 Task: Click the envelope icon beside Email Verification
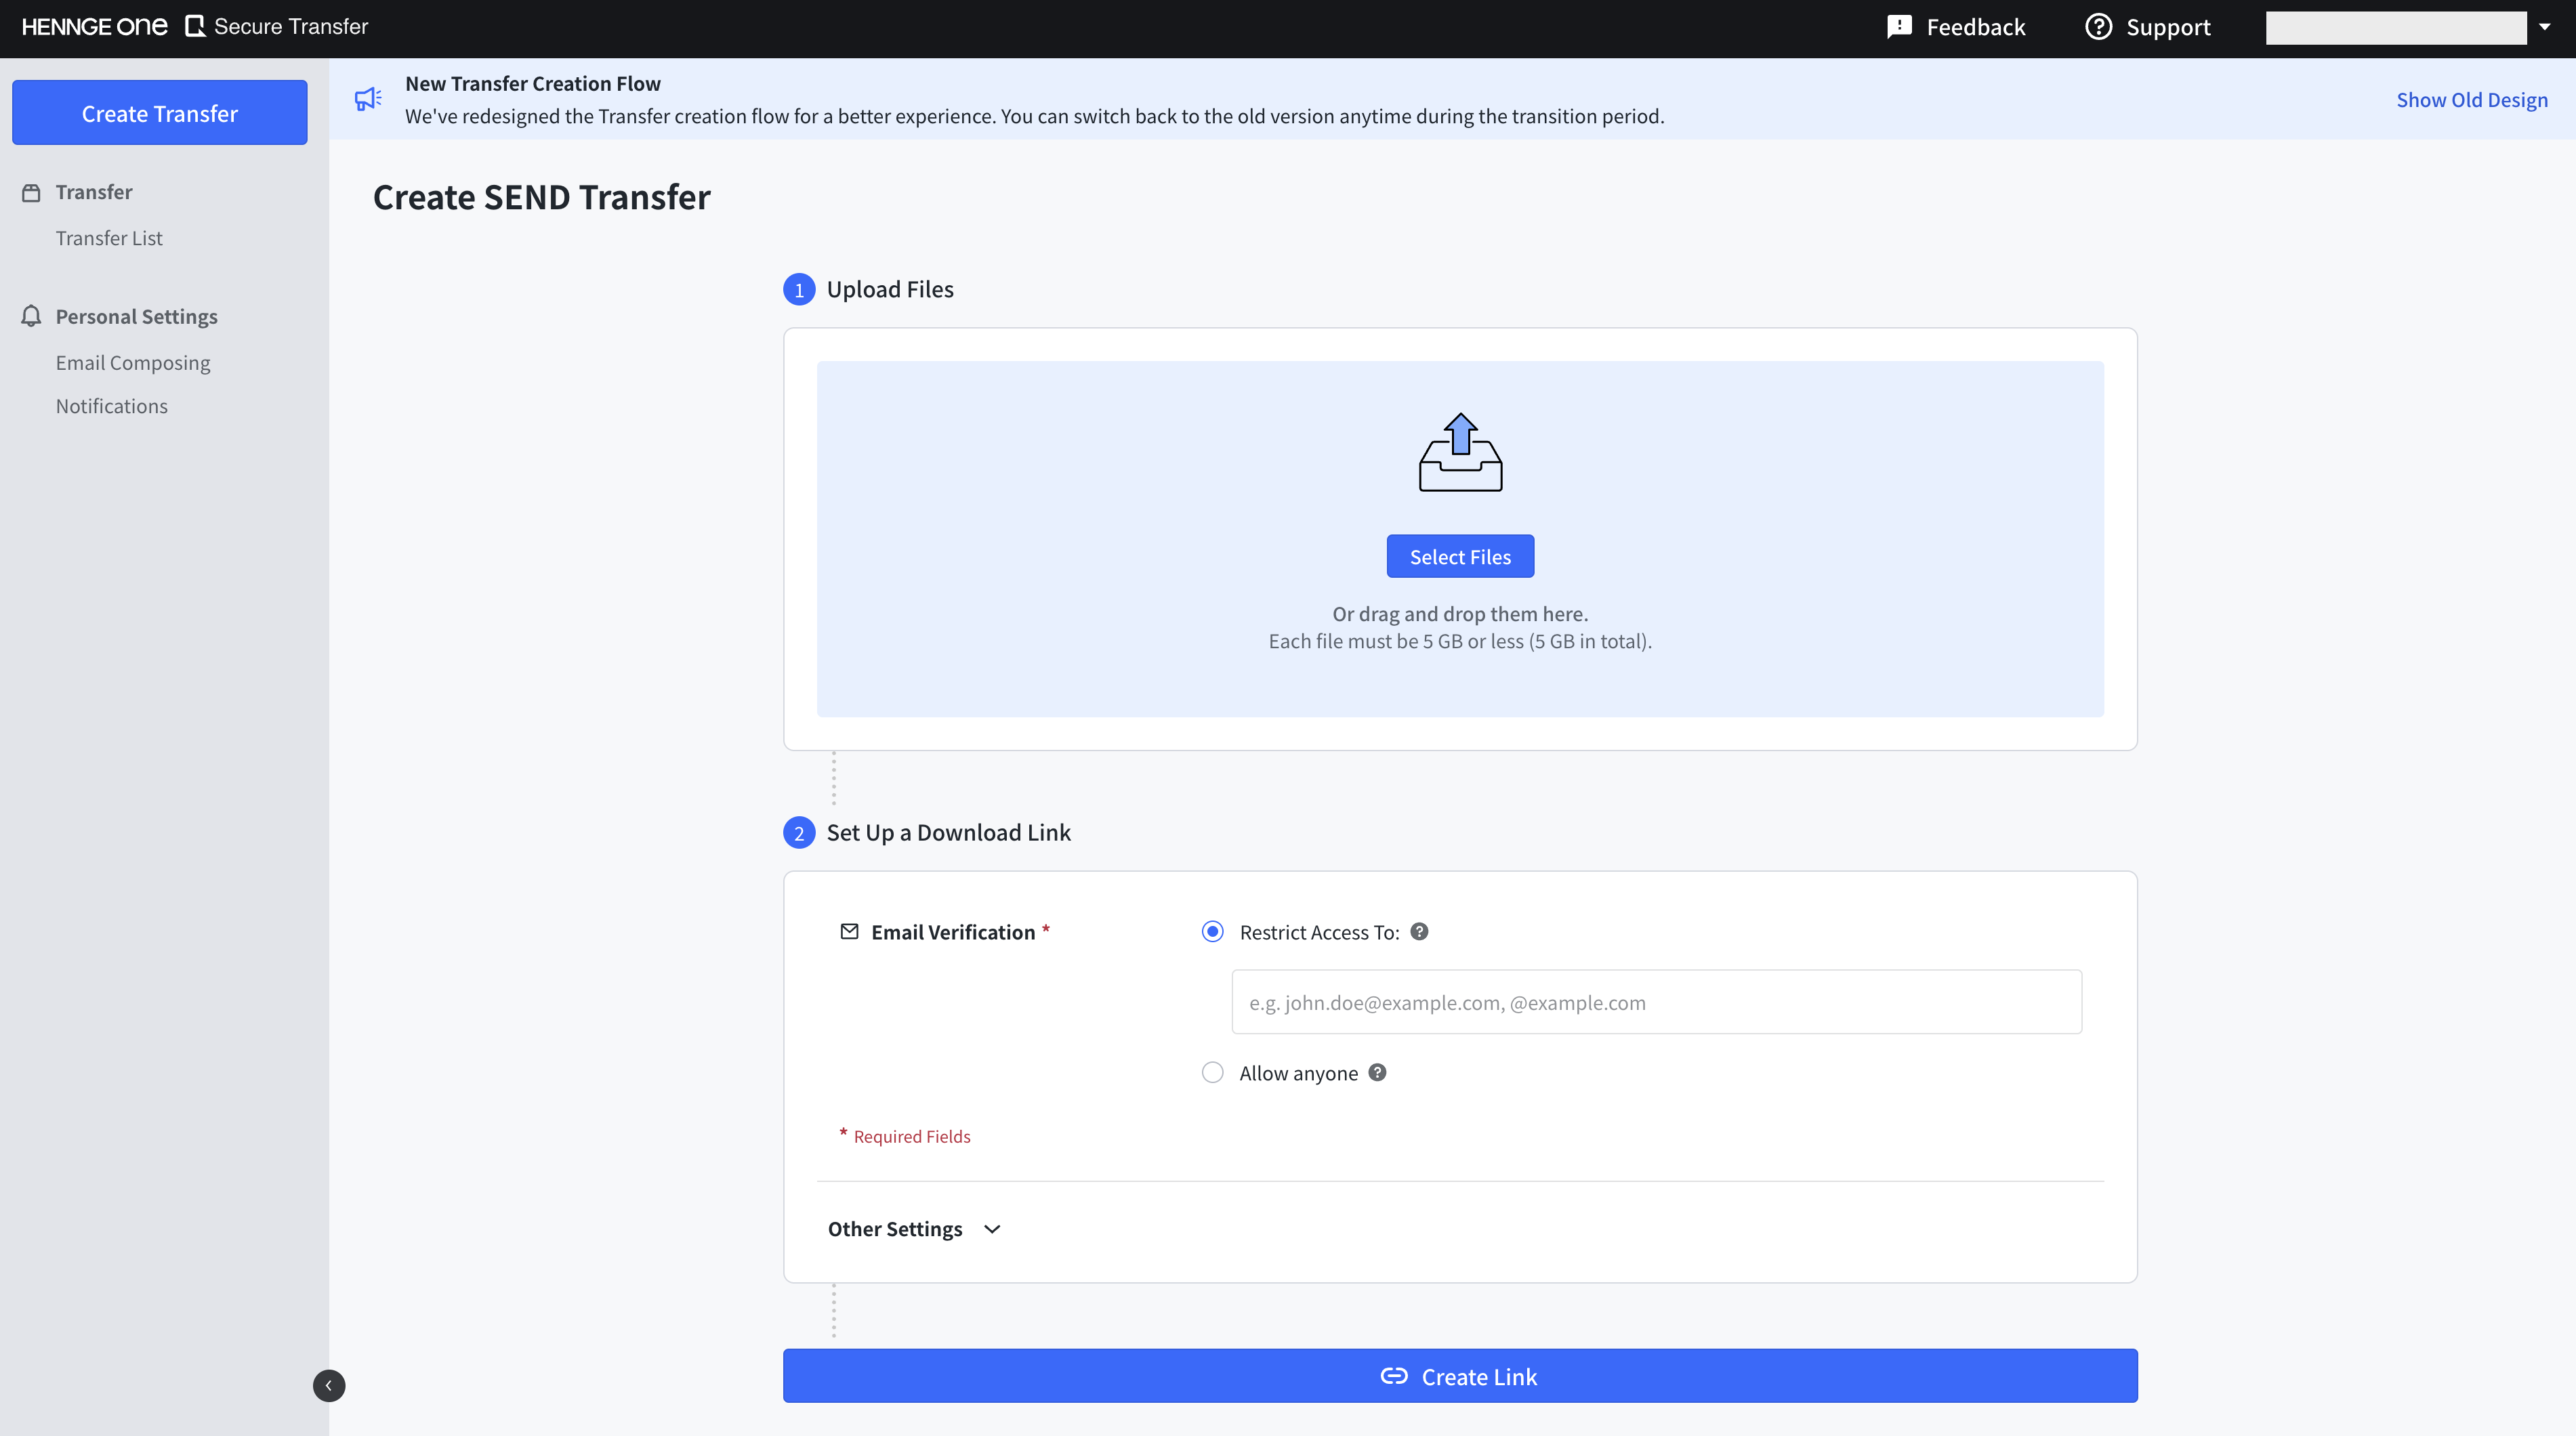[x=849, y=931]
